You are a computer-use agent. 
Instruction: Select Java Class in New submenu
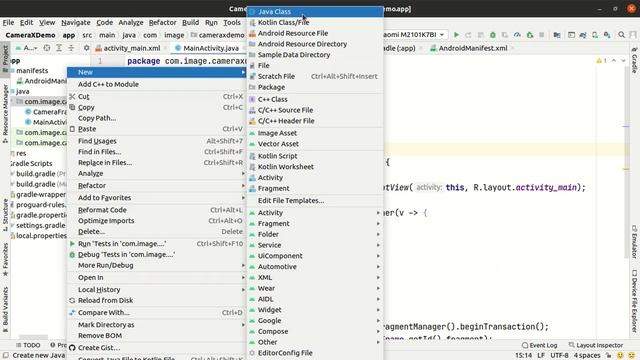tap(315, 11)
